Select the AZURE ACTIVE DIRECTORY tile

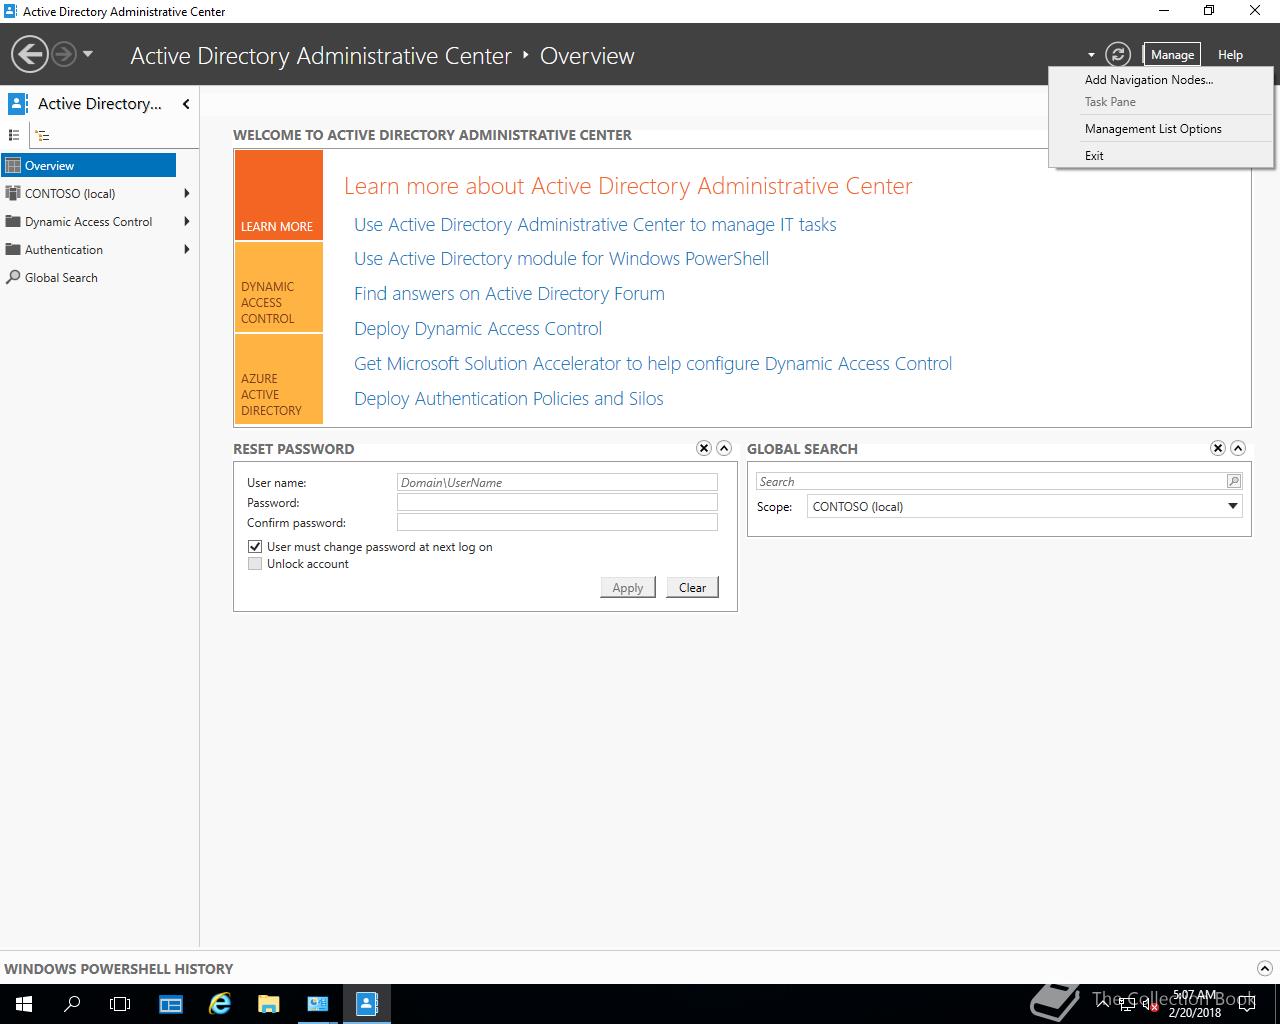279,379
